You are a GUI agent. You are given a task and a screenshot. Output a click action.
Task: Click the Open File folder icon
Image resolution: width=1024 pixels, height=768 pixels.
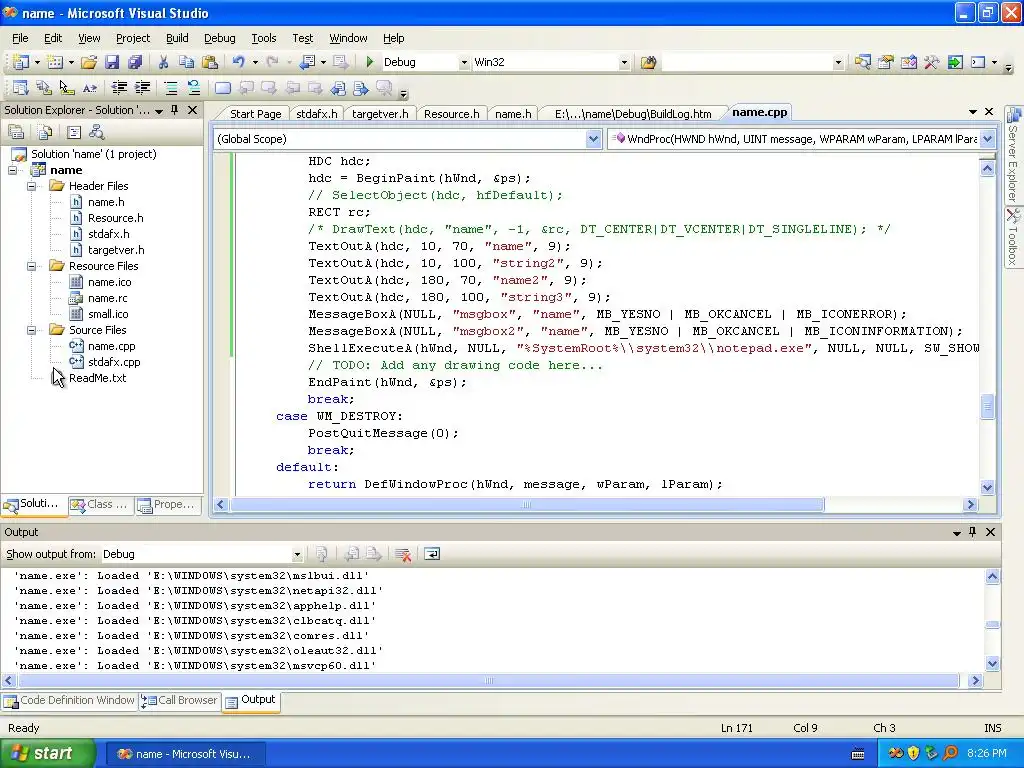(x=89, y=62)
